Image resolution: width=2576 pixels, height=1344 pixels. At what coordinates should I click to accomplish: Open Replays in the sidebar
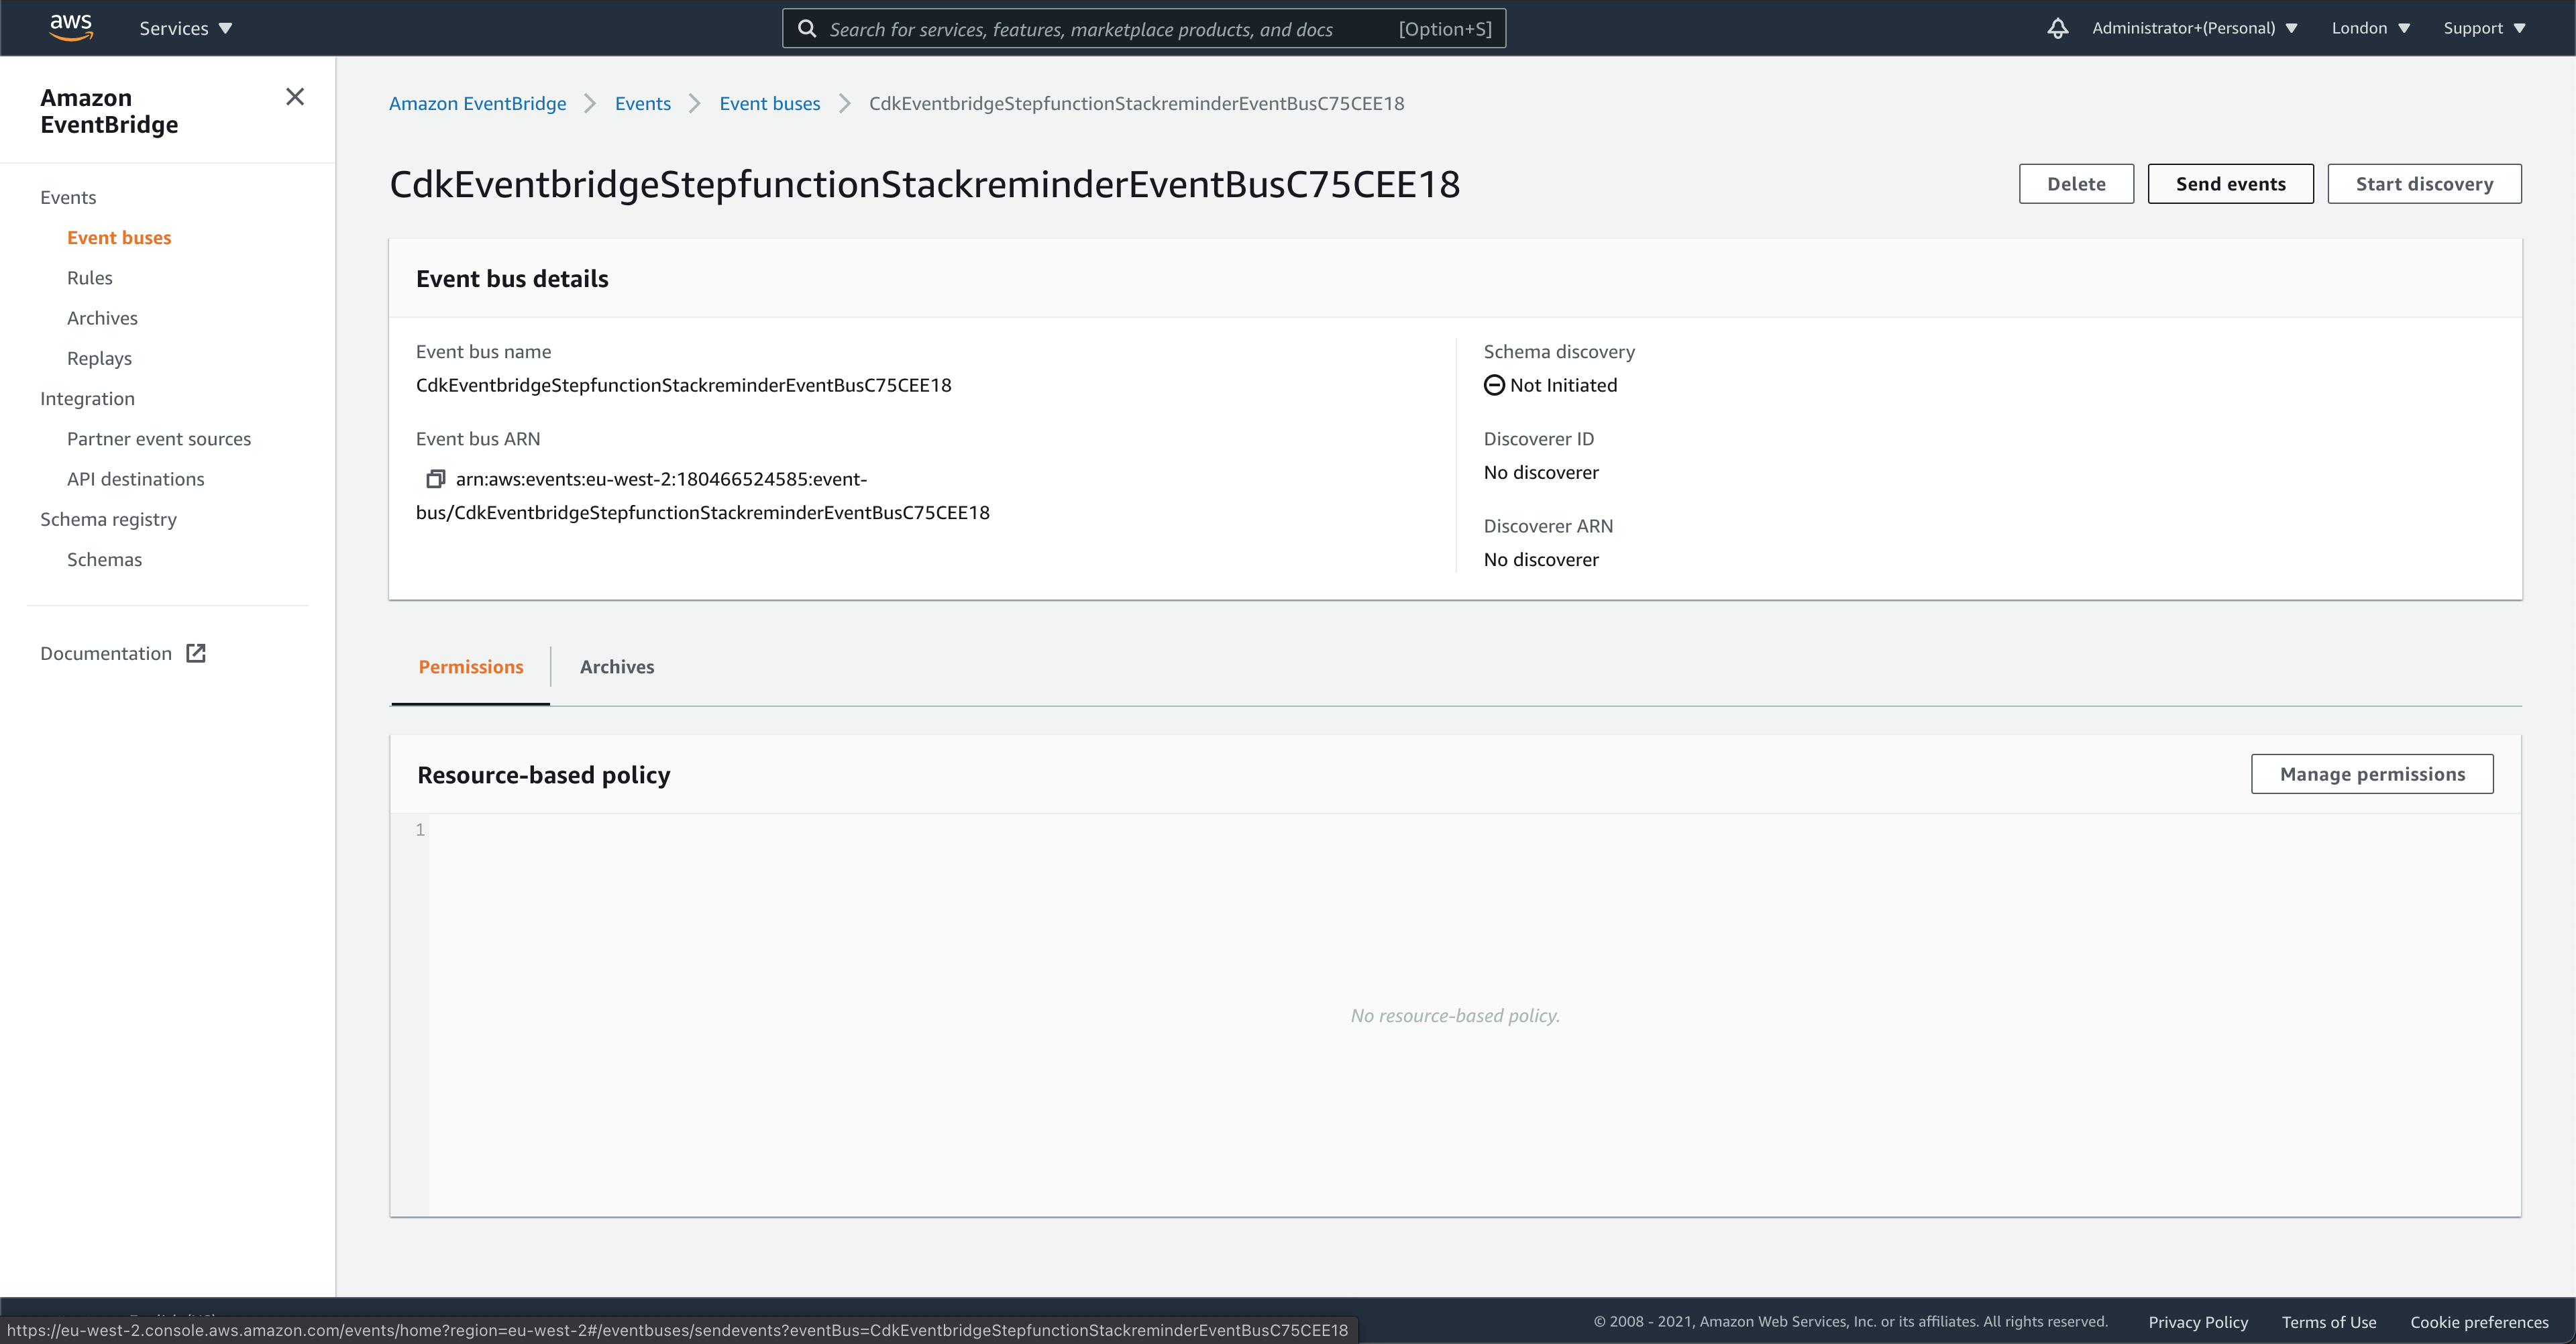99,358
